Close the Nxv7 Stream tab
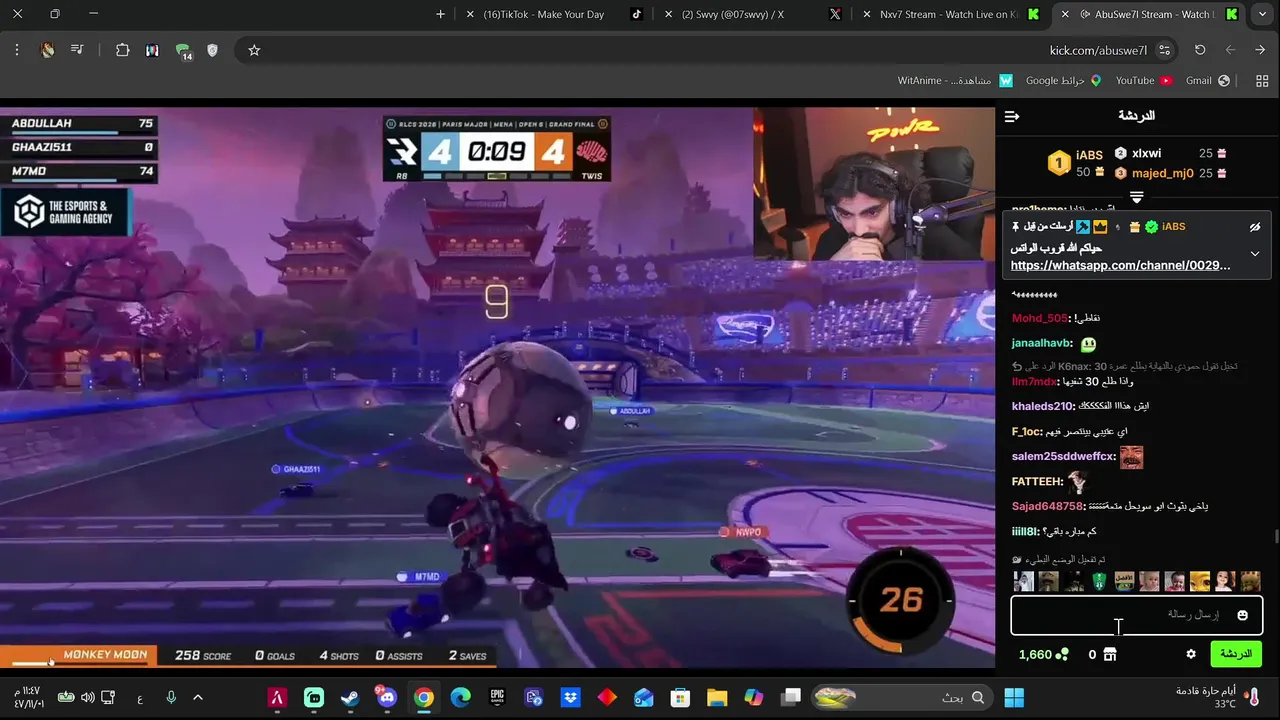Screen dimensions: 1280x720 (865, 14)
